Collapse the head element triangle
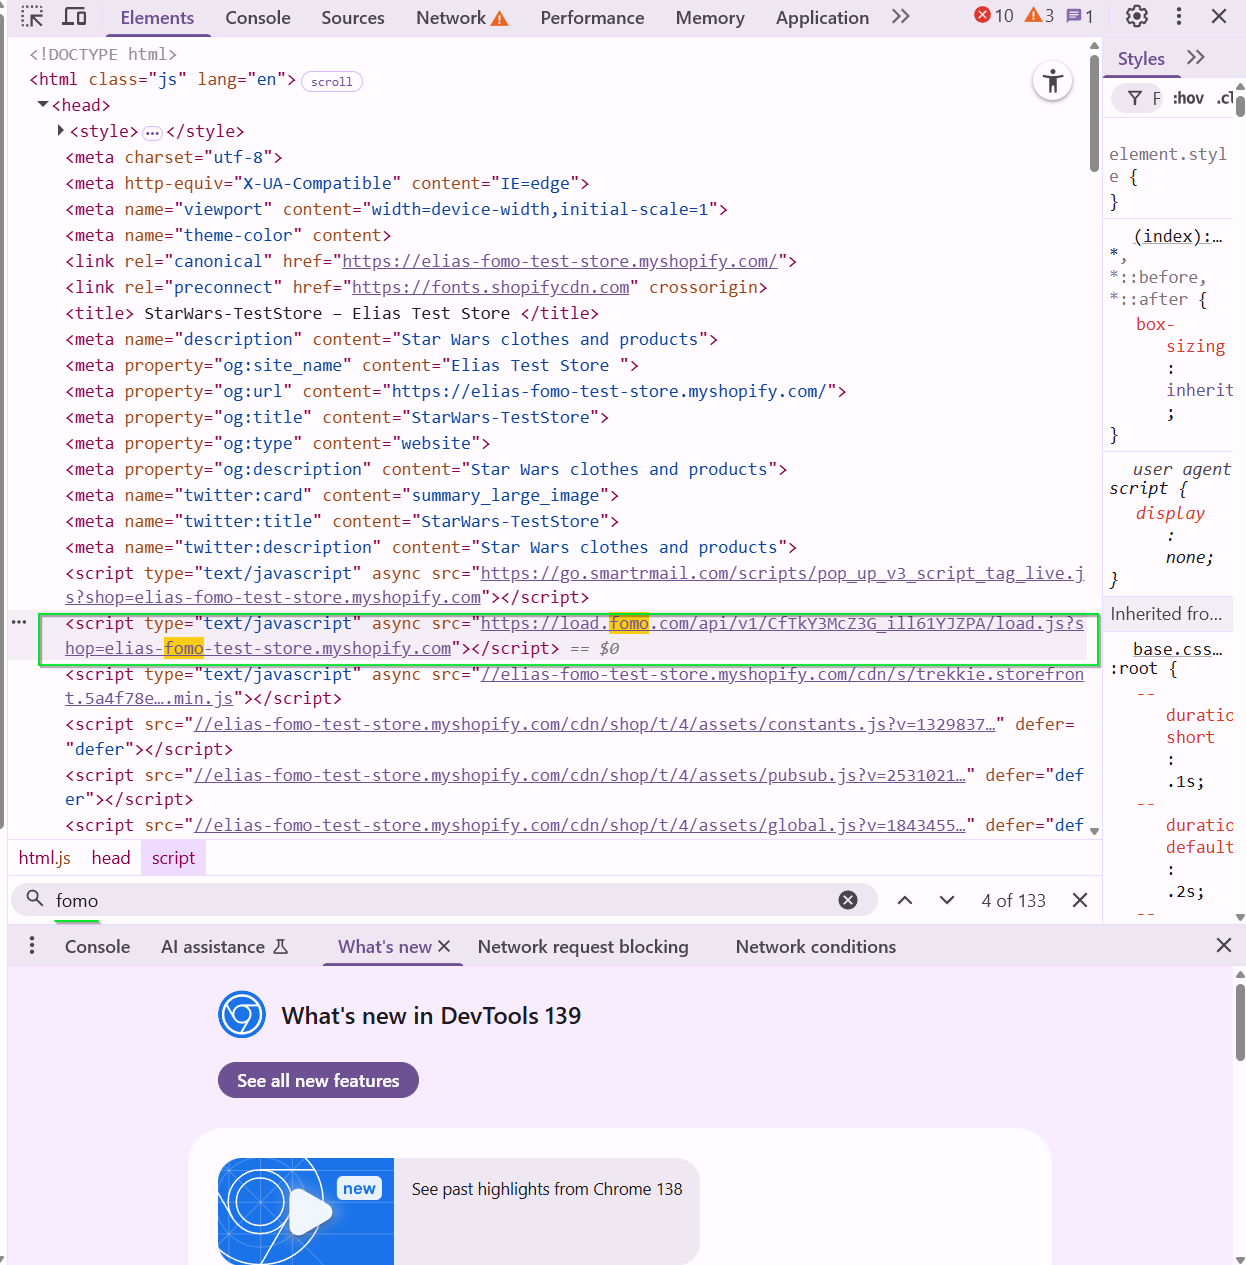1246x1265 pixels. [x=43, y=105]
